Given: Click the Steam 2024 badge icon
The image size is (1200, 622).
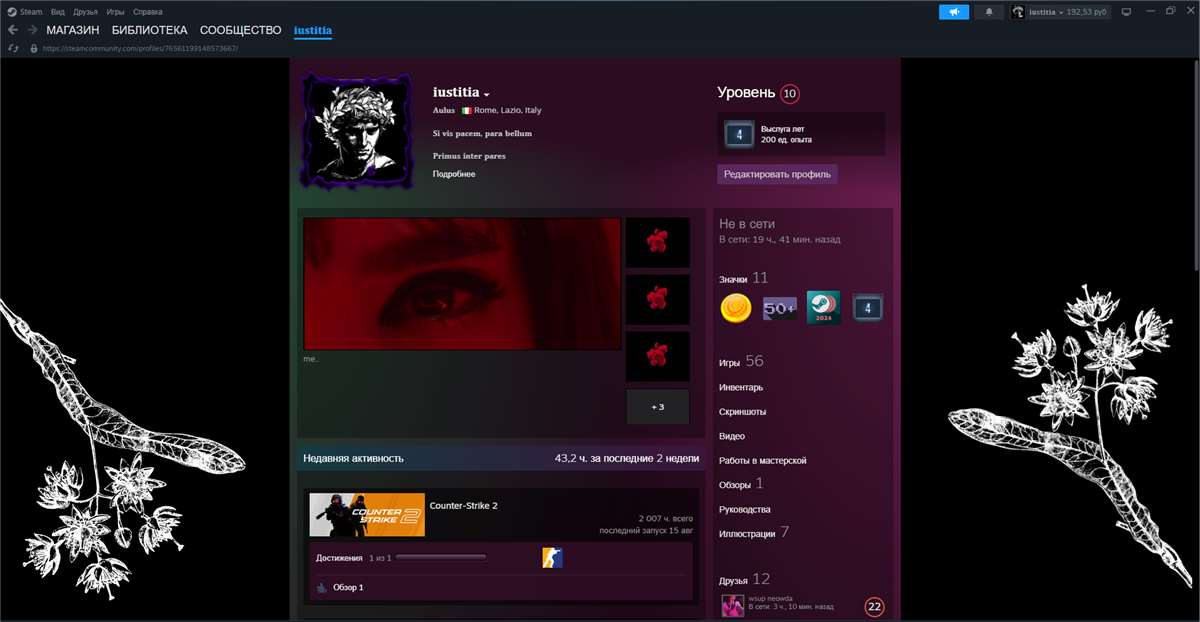Looking at the screenshot, I should coord(823,308).
